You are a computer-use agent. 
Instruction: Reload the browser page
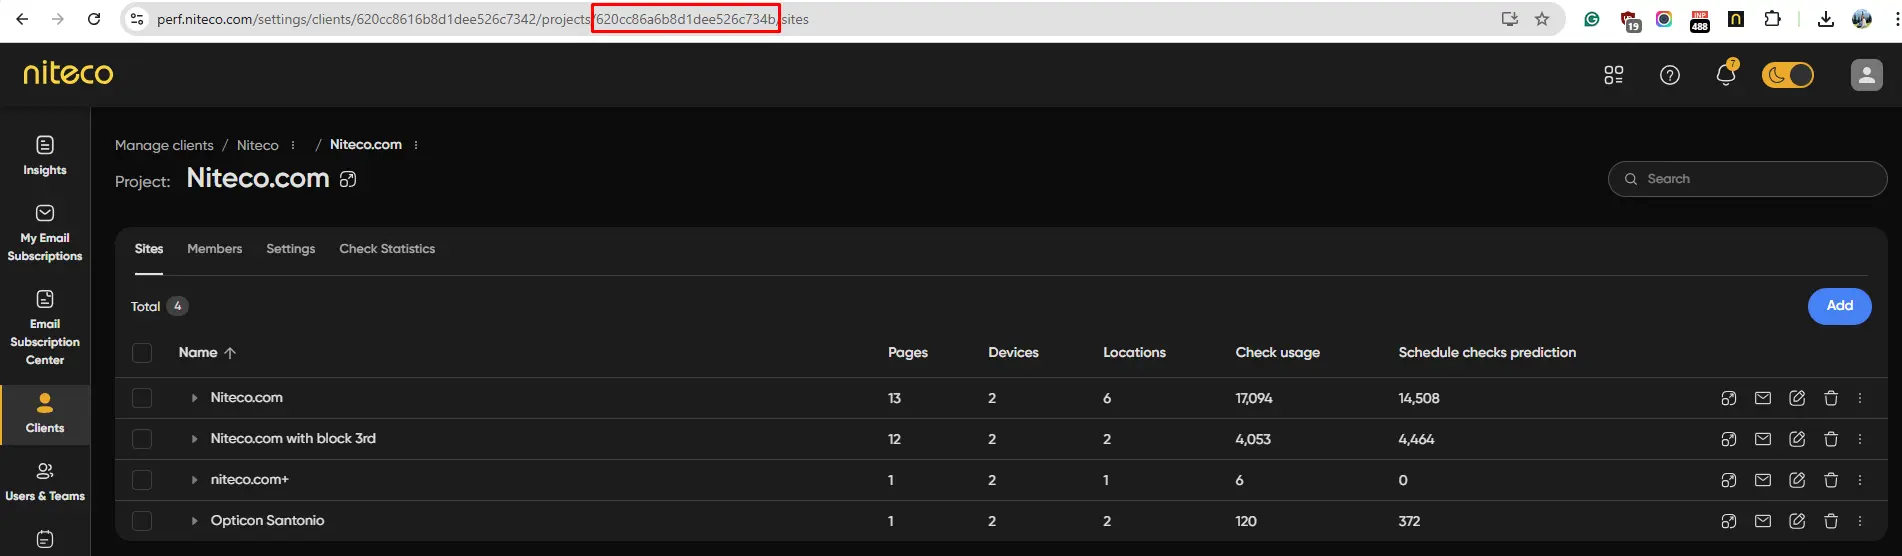(x=94, y=19)
